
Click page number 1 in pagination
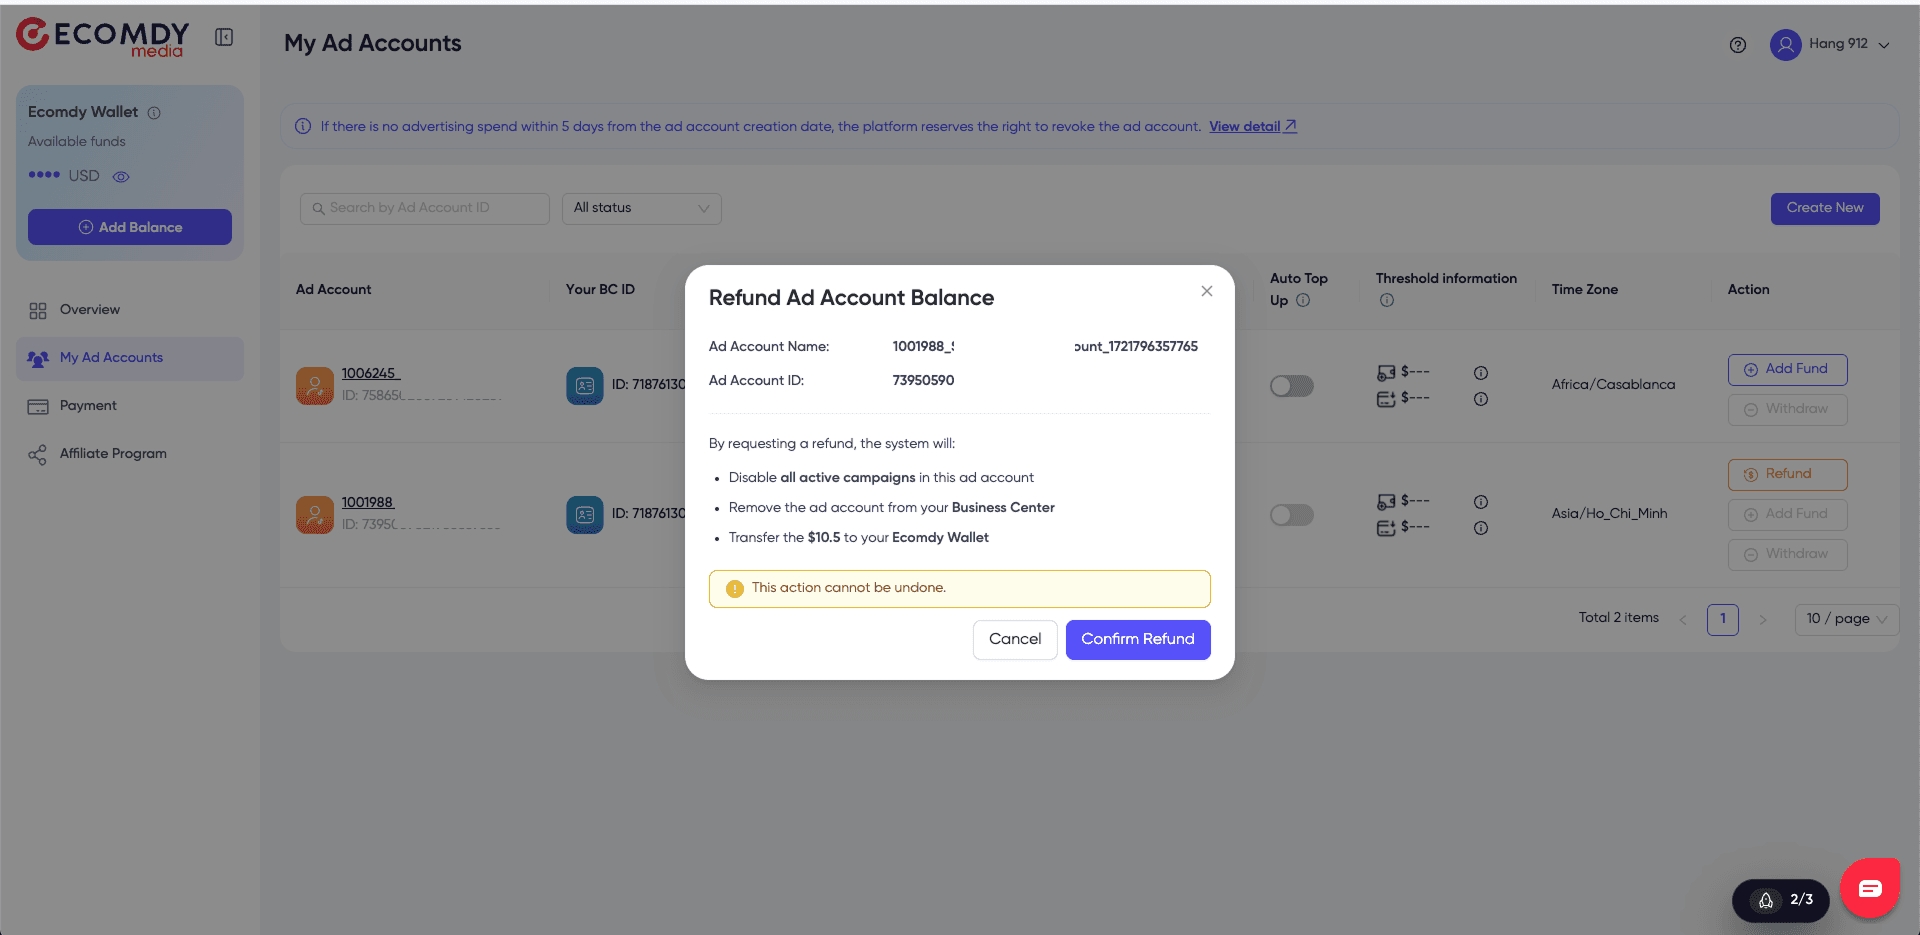(x=1722, y=619)
